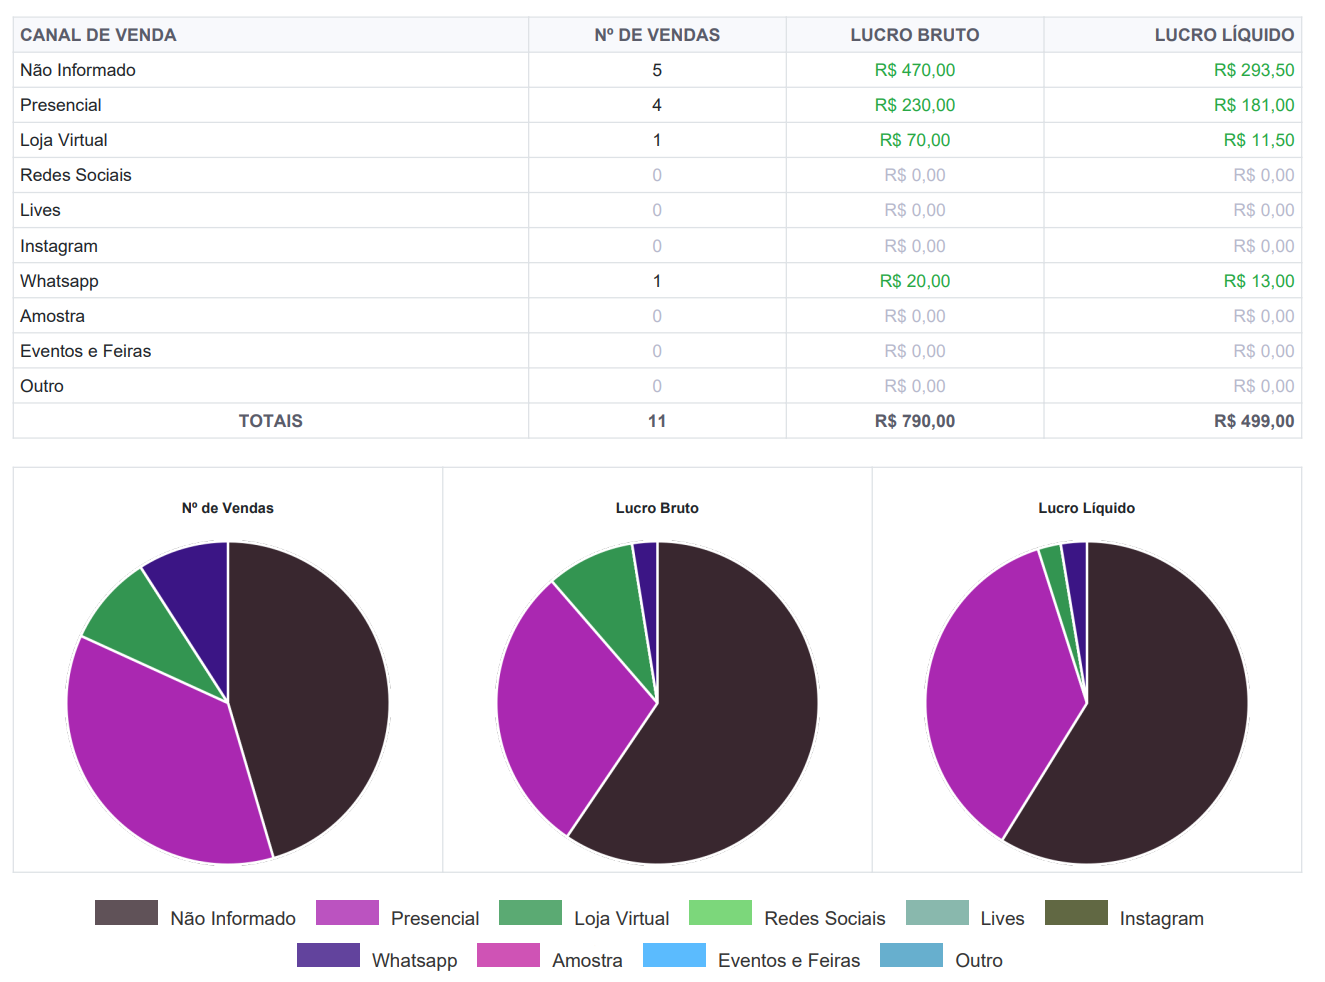Toggle the Instagram legend swatch
Screen dimensions: 1325x982
pos(1076,913)
